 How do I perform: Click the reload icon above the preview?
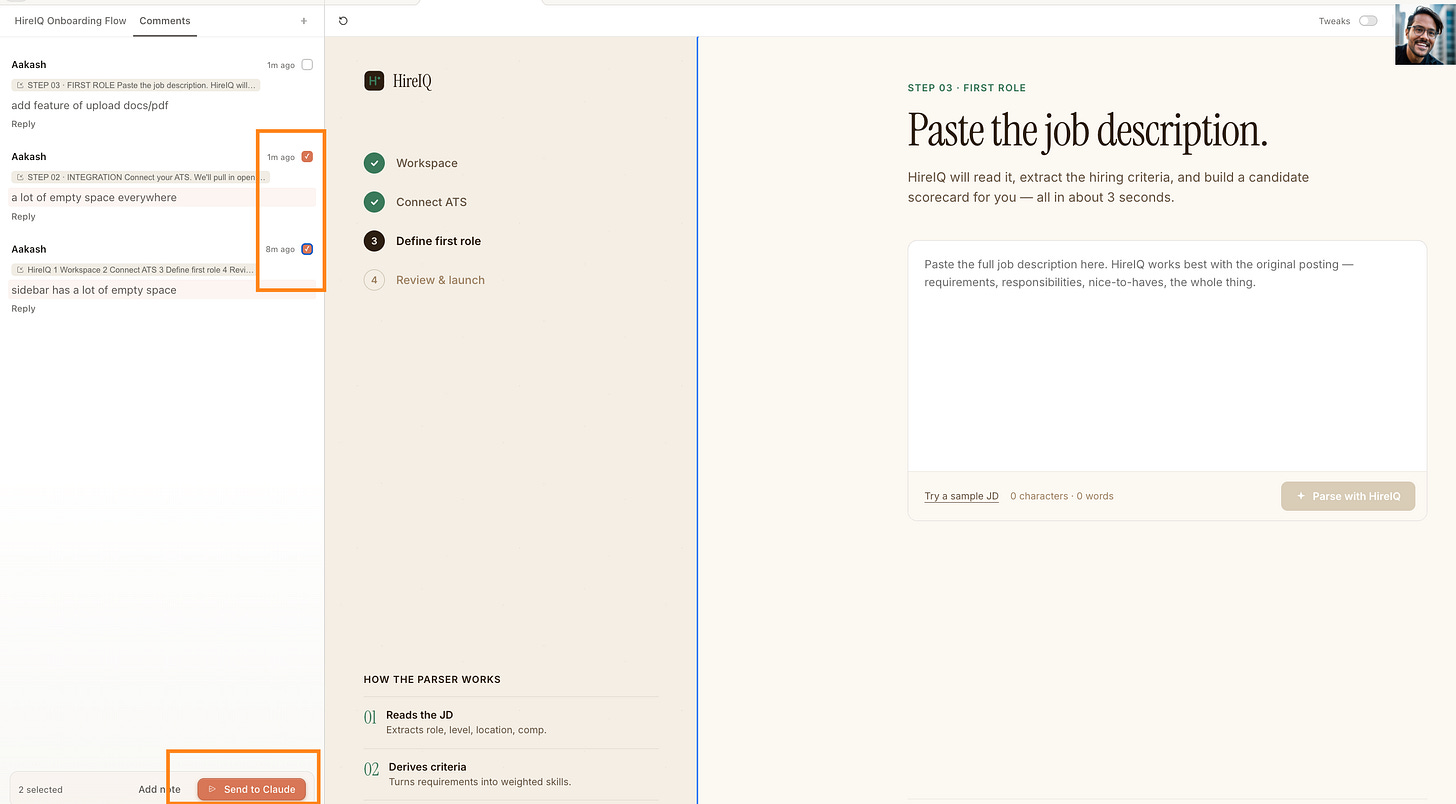pyautogui.click(x=343, y=21)
